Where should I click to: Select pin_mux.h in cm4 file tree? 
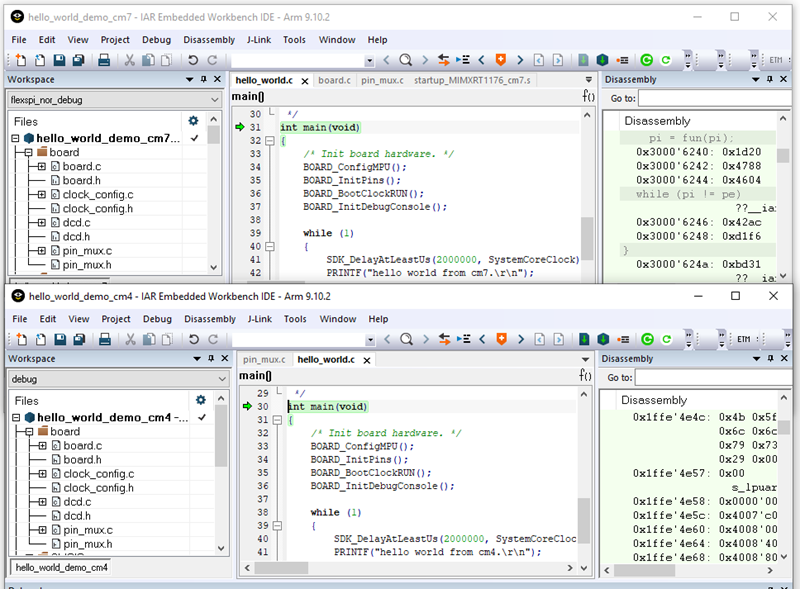click(x=87, y=544)
